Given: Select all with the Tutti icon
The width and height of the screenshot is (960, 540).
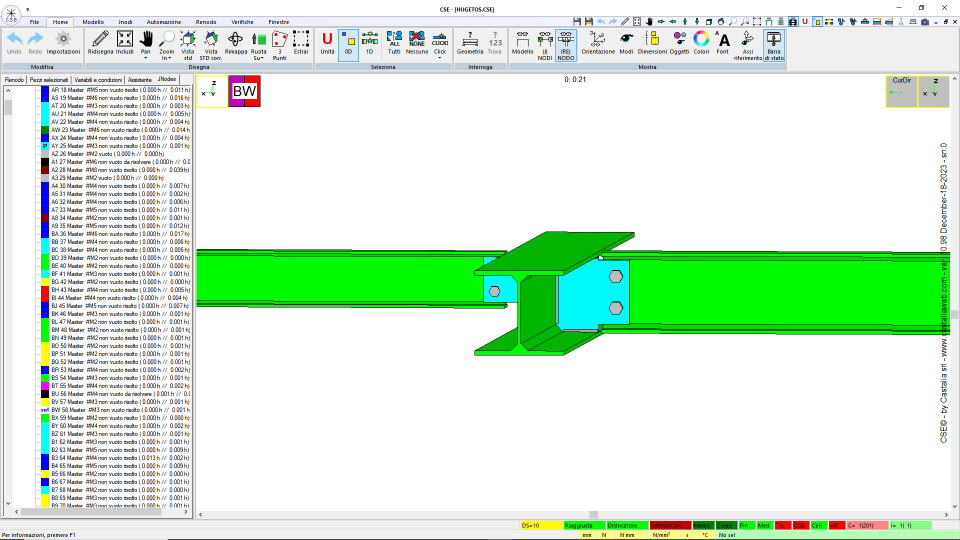Looking at the screenshot, I should pos(394,43).
